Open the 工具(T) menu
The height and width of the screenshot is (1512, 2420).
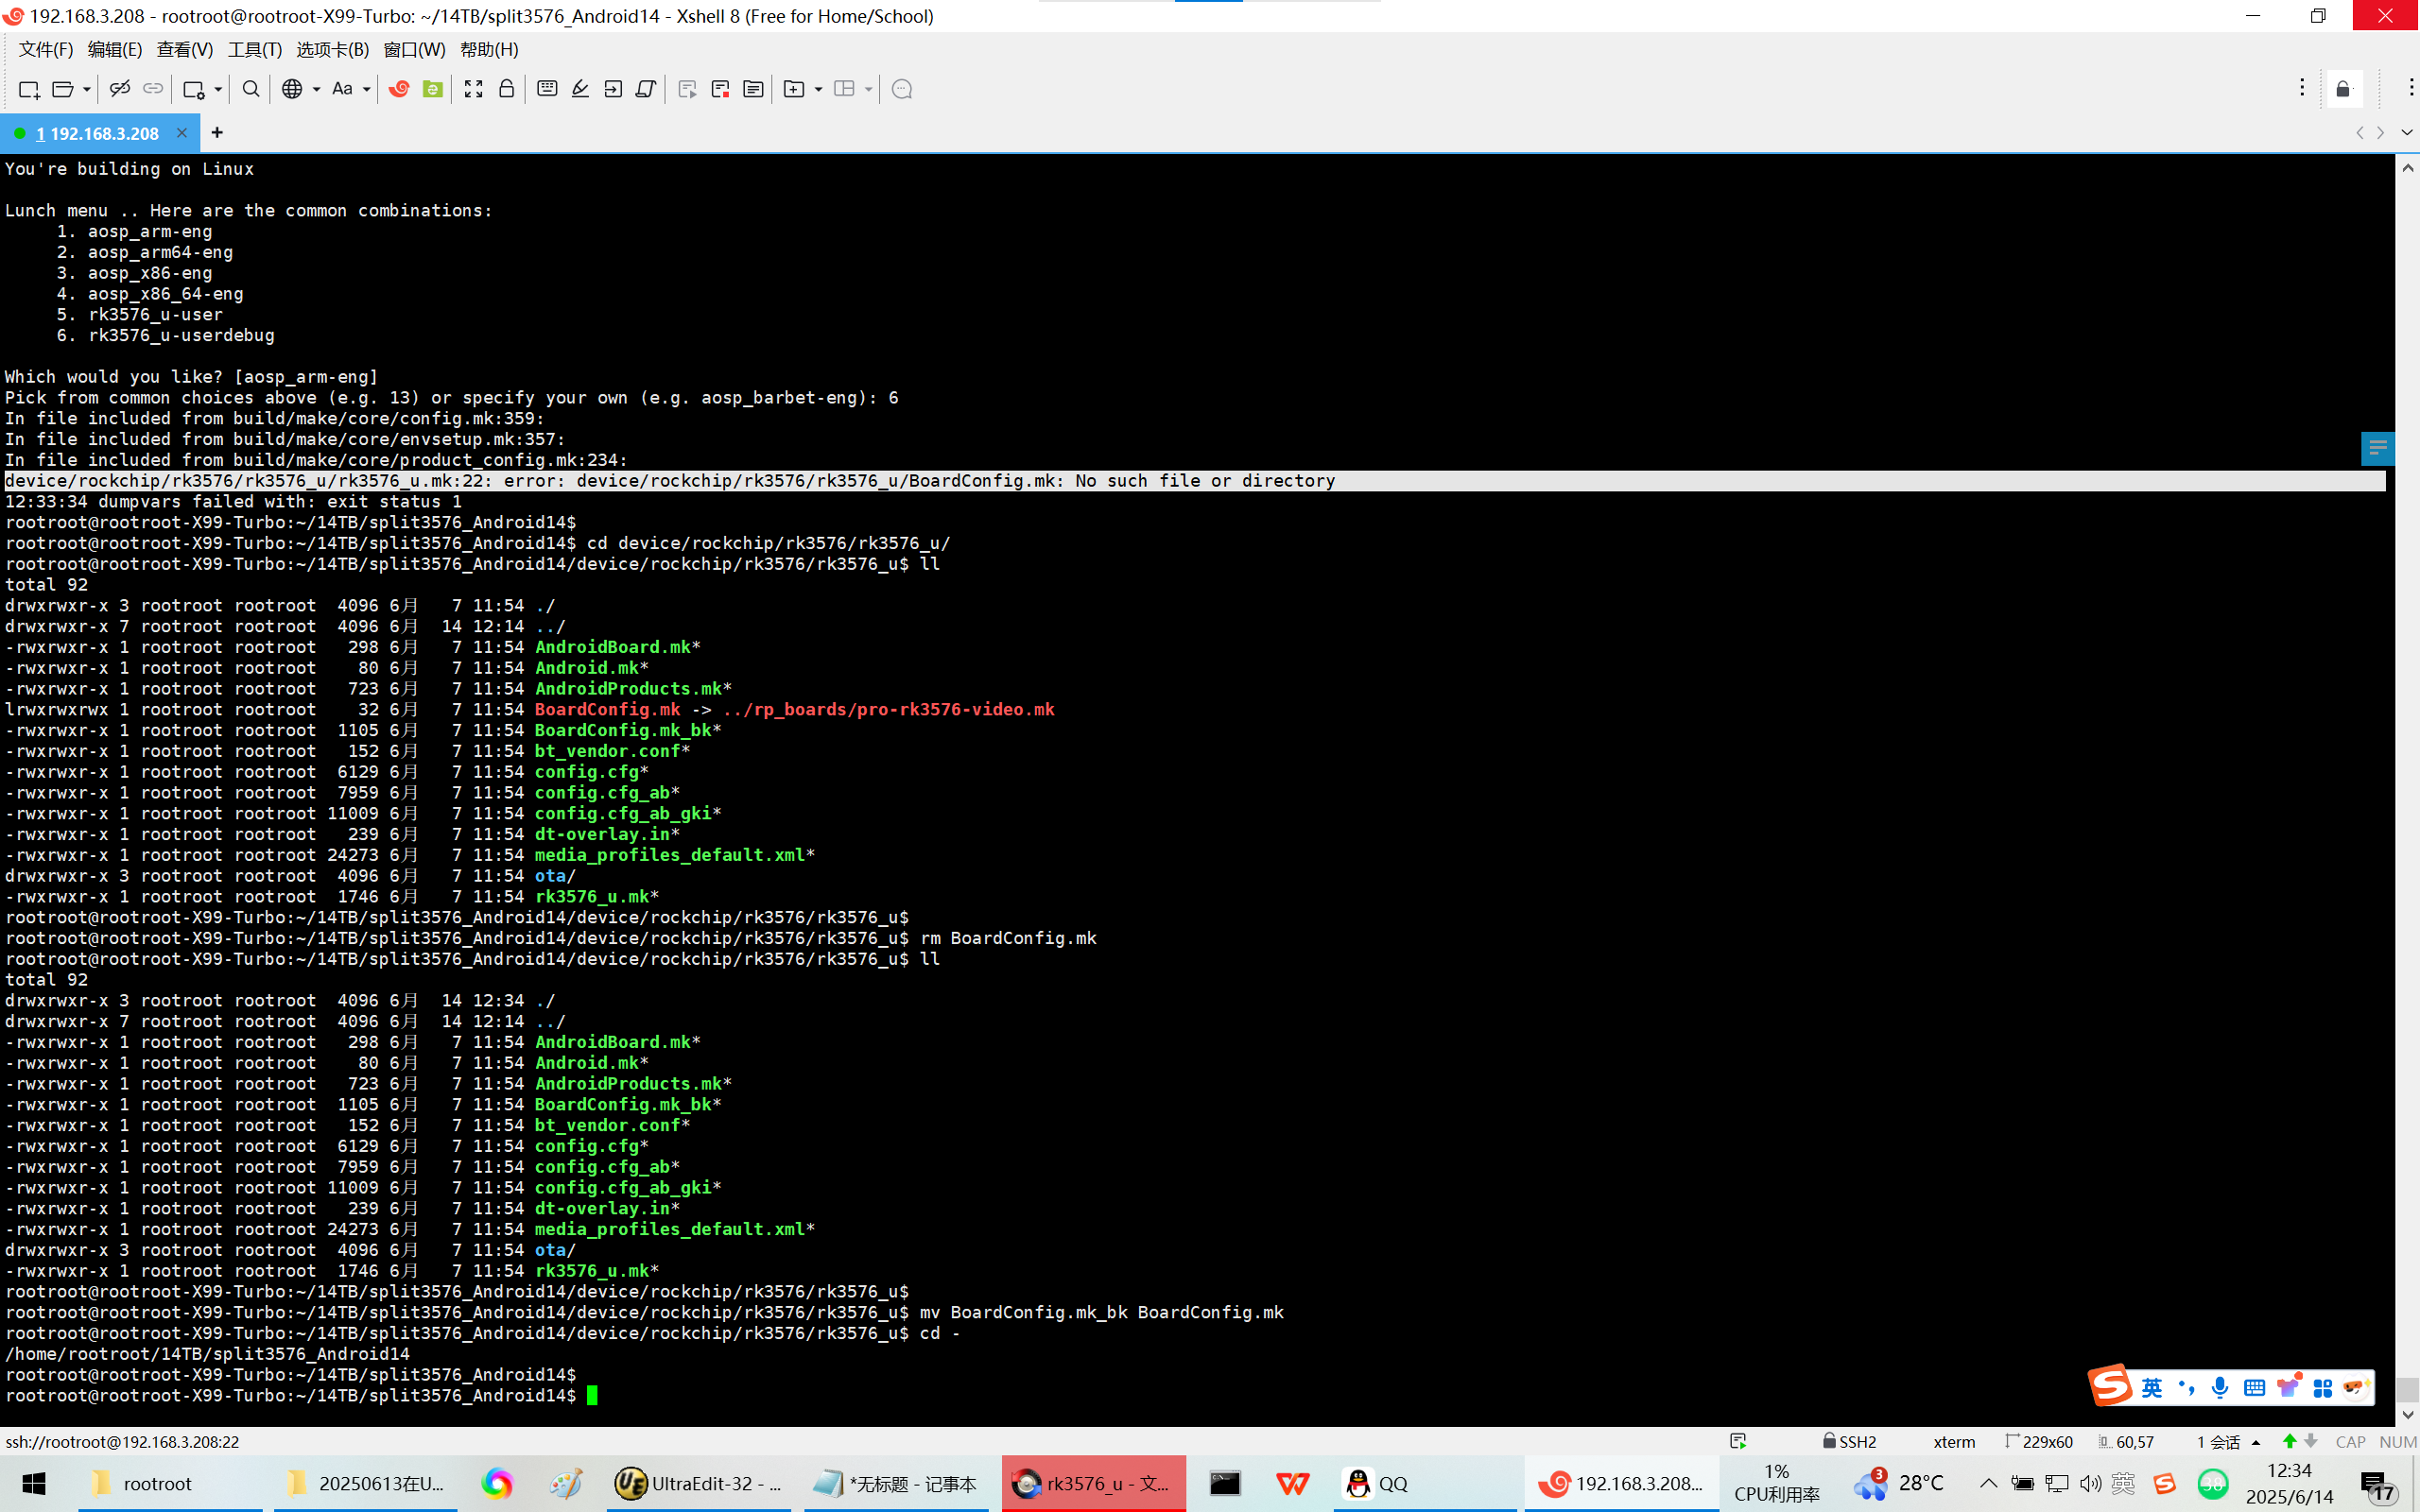click(x=254, y=49)
